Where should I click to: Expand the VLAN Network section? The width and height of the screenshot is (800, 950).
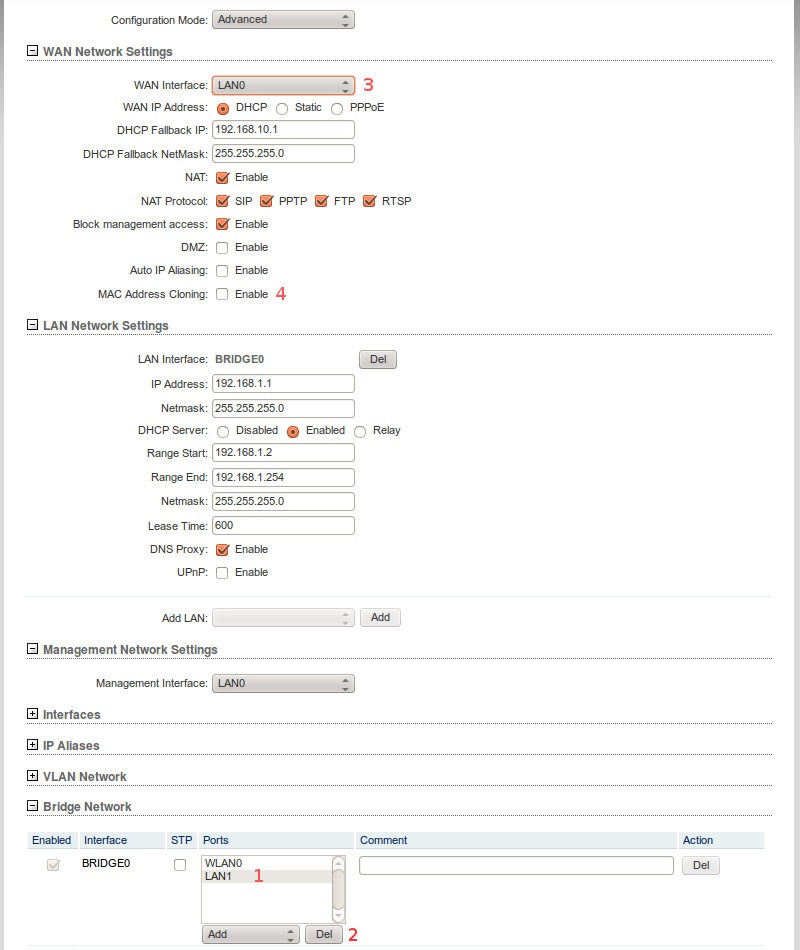(x=32, y=776)
